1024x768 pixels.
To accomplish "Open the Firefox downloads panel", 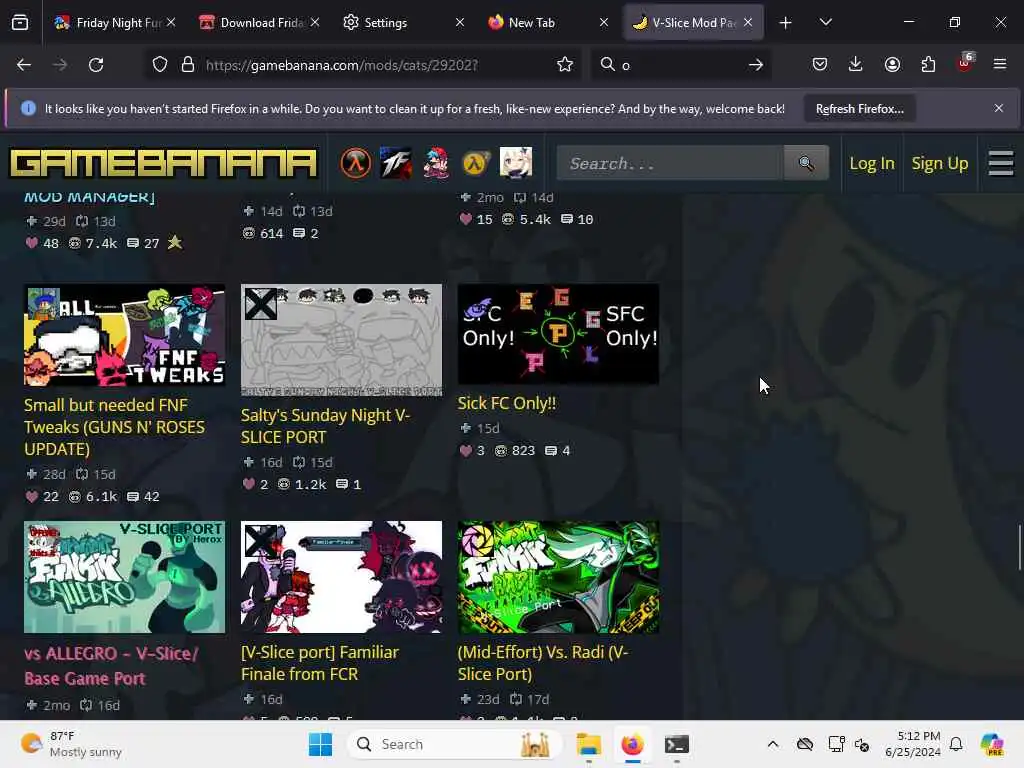I will pos(856,65).
